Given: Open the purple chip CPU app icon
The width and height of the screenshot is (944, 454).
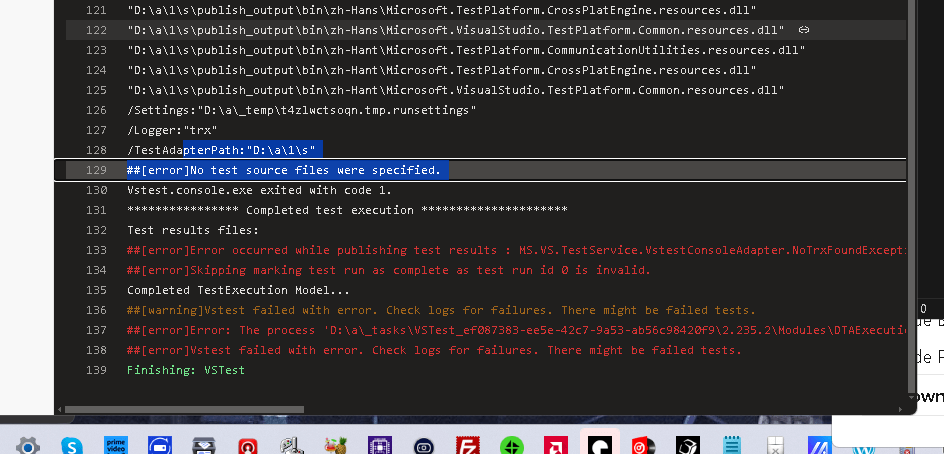Looking at the screenshot, I should (x=379, y=446).
